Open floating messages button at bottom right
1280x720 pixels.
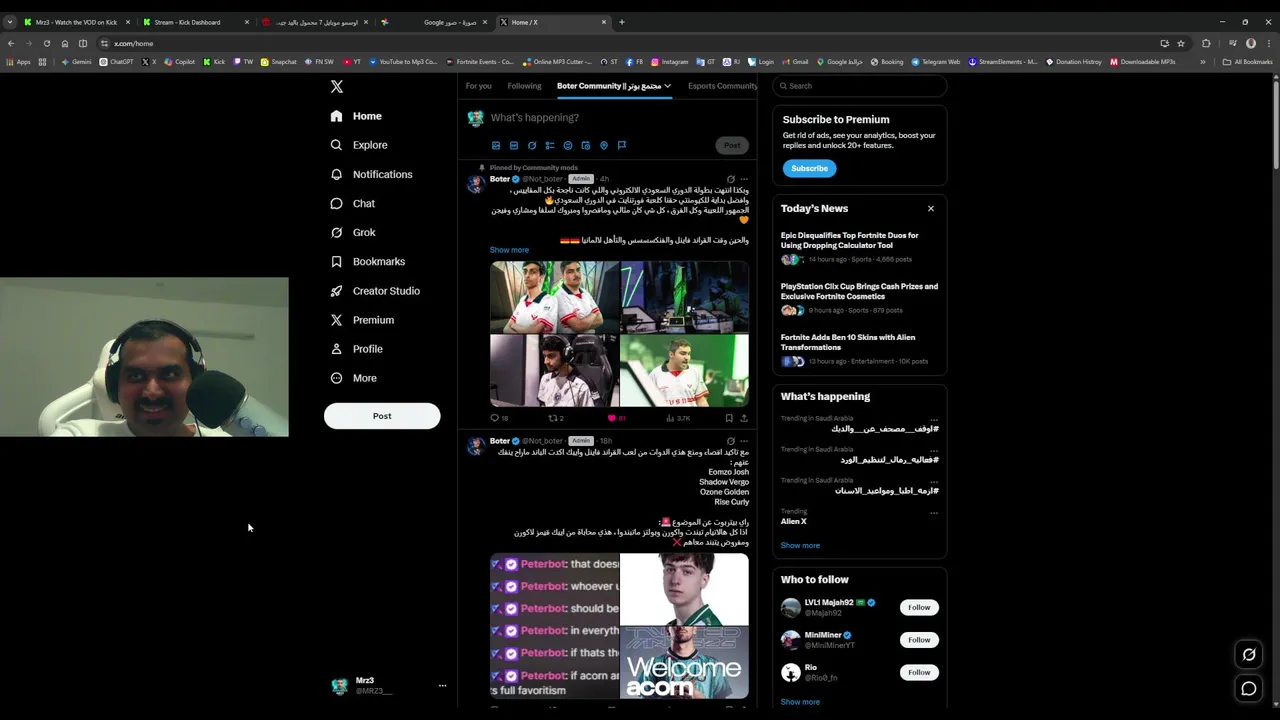point(1249,689)
